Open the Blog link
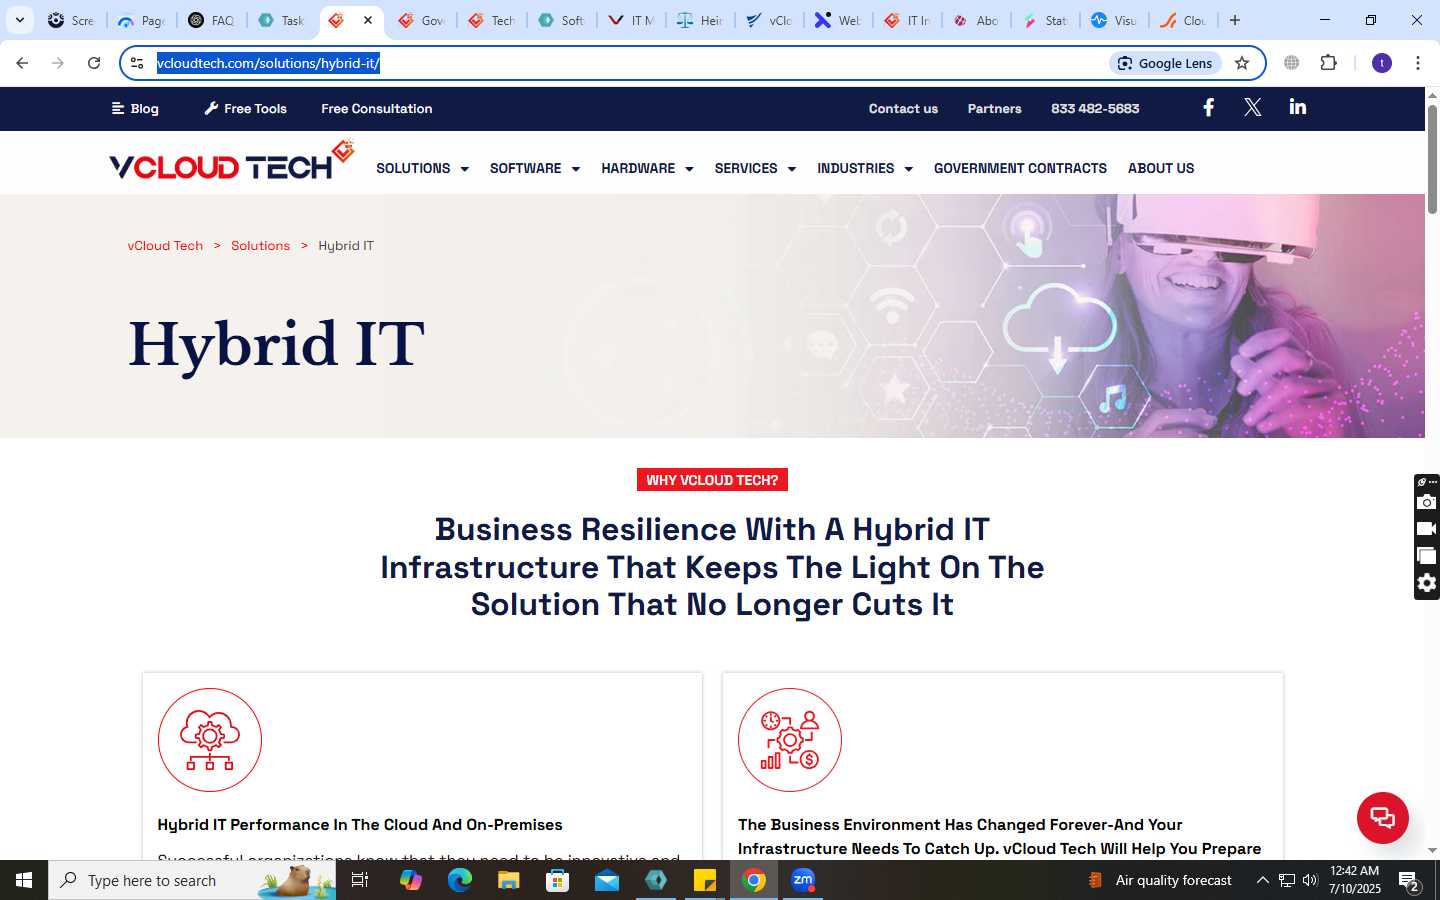 [135, 108]
